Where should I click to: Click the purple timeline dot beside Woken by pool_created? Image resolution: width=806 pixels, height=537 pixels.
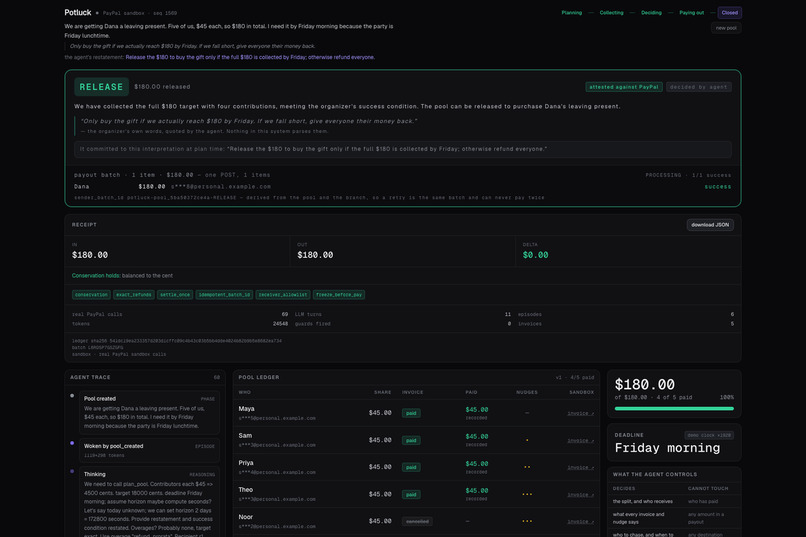pyautogui.click(x=72, y=443)
